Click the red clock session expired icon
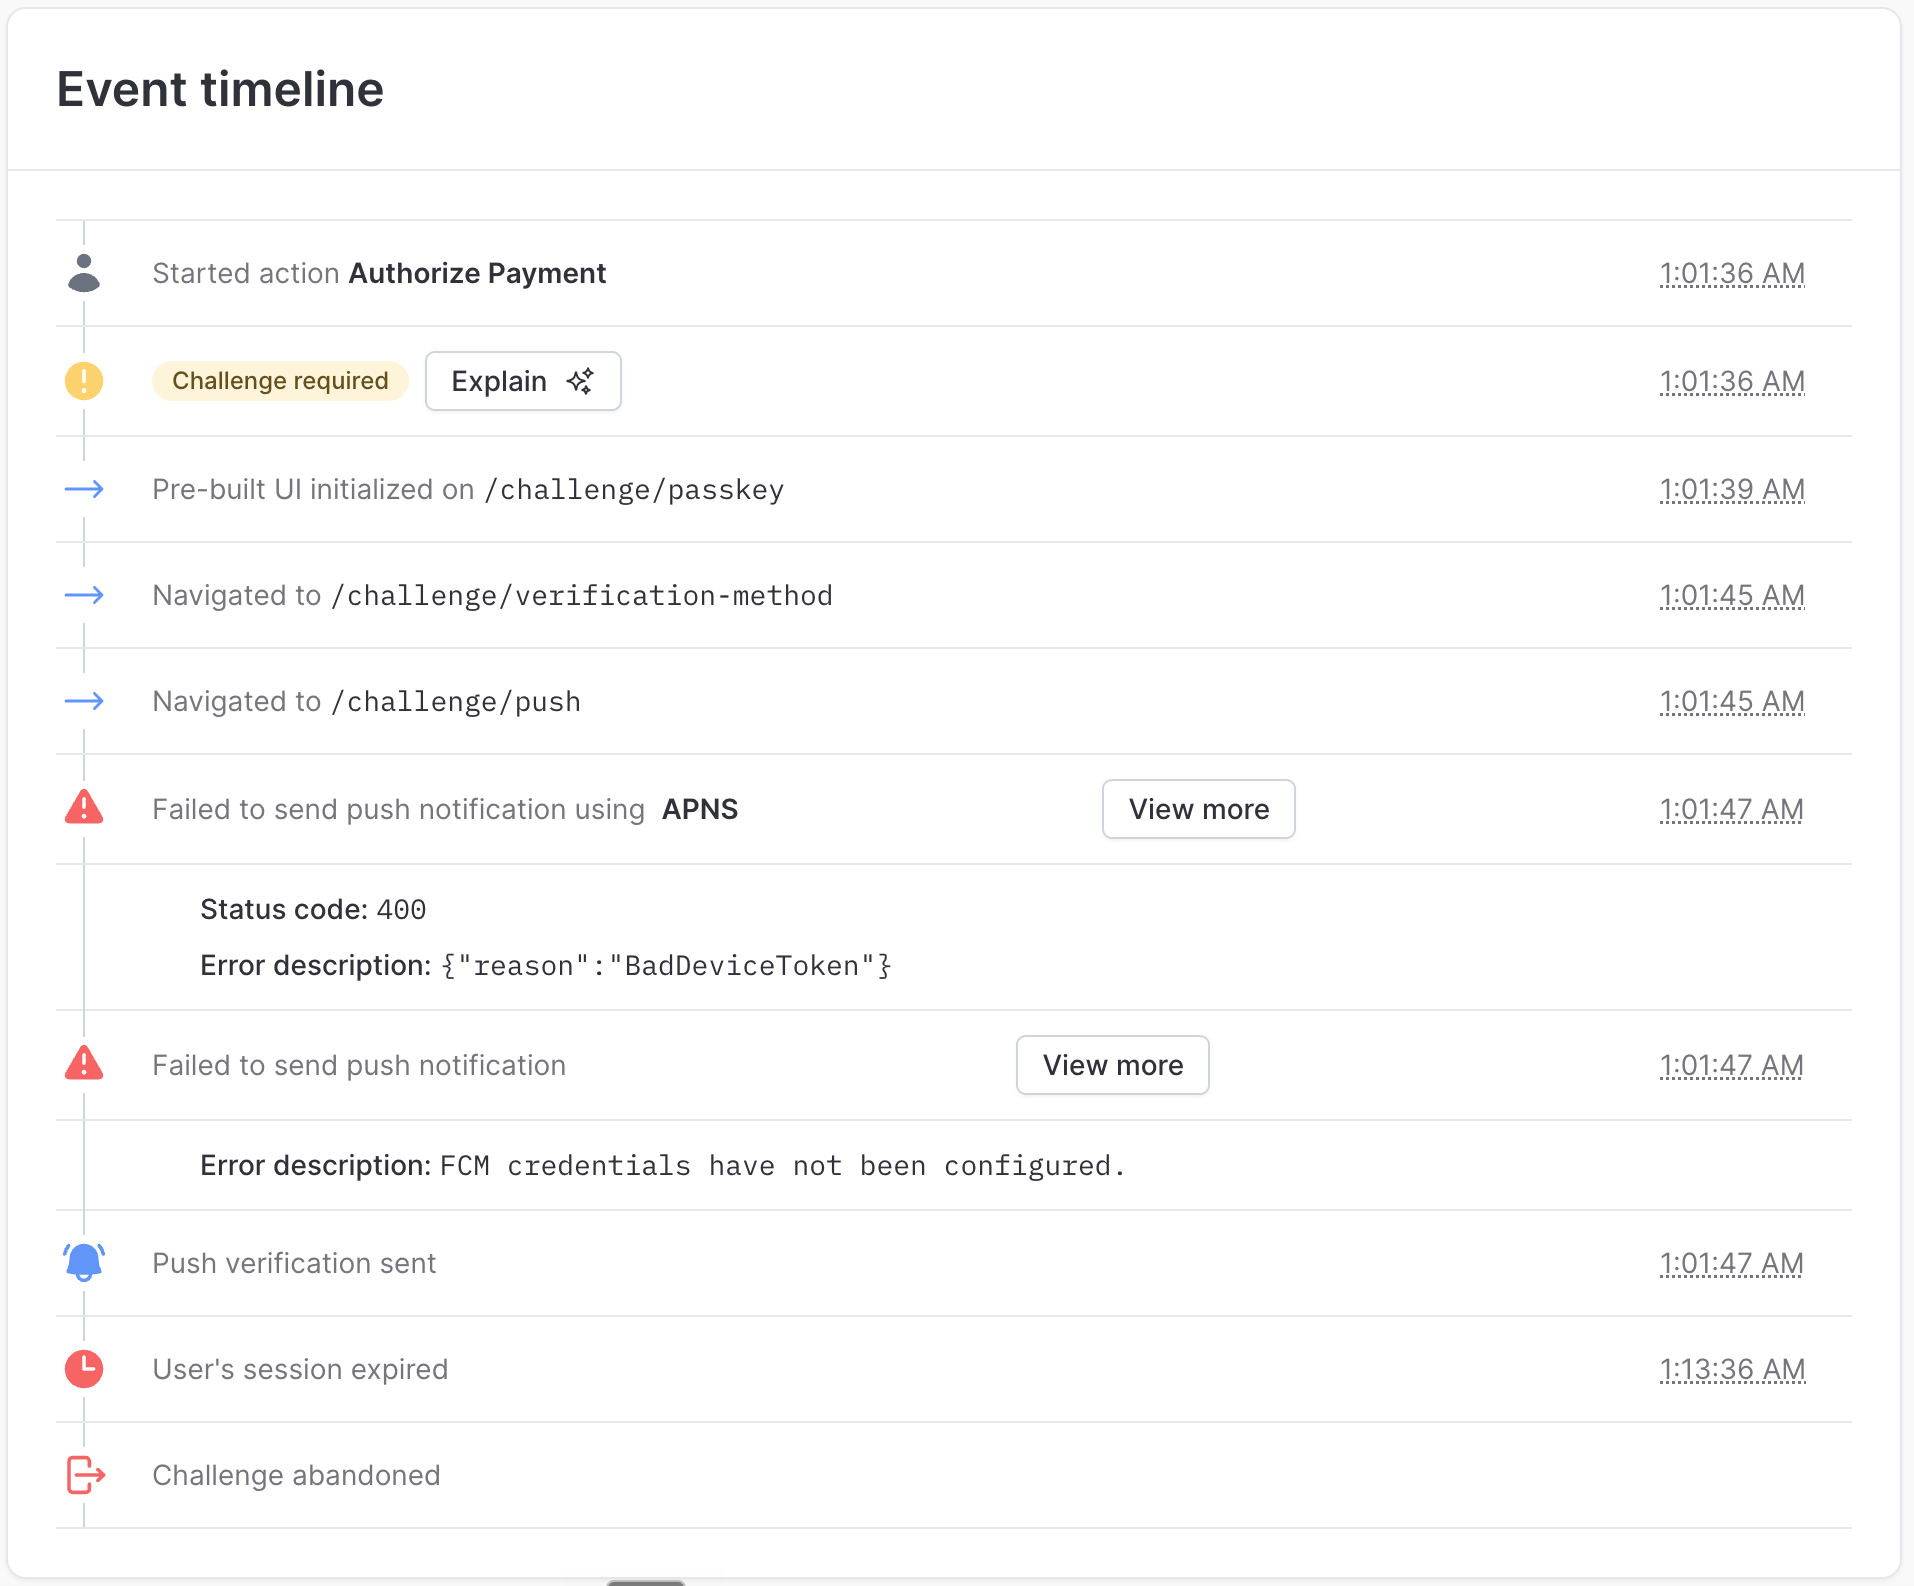1914x1586 pixels. 84,1369
